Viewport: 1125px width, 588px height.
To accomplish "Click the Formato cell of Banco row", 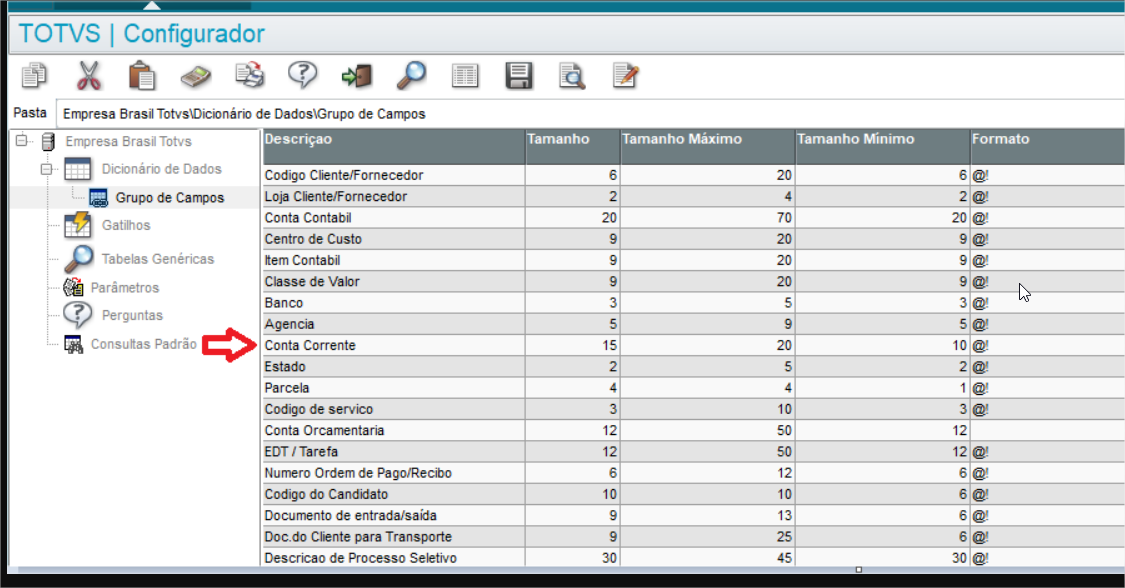I will coord(1048,303).
